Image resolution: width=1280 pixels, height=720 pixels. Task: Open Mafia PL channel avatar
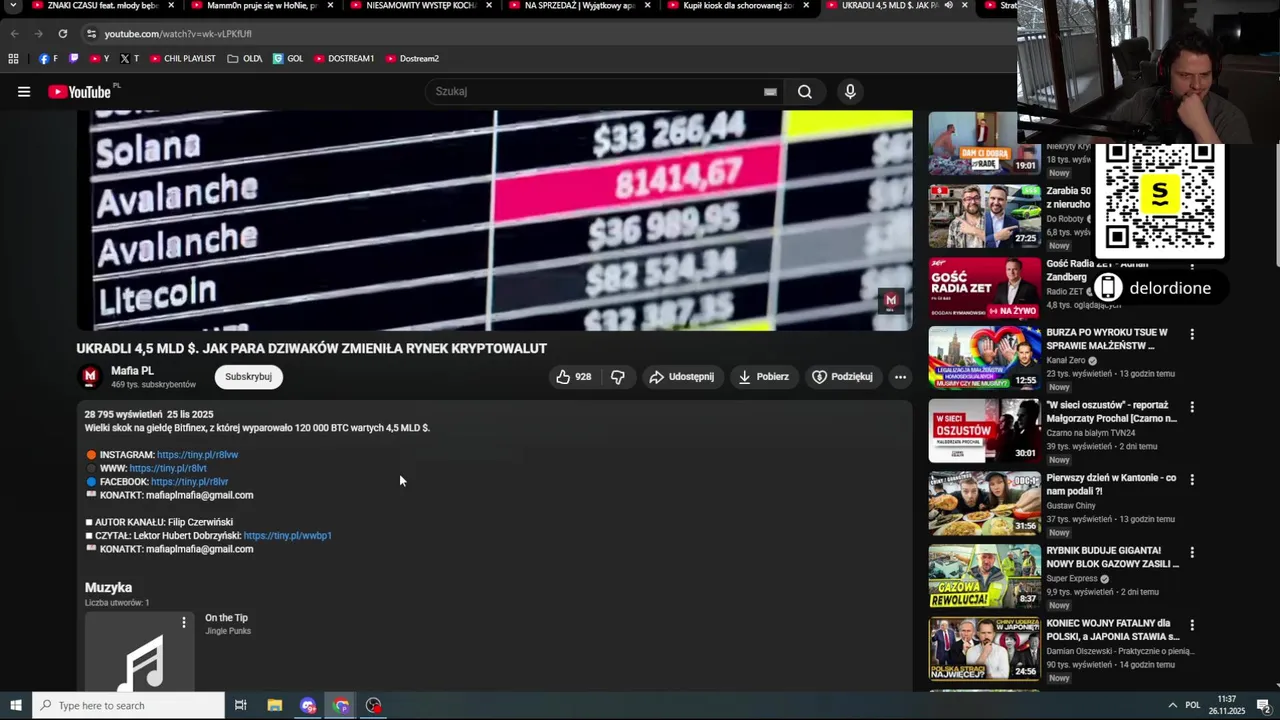pos(90,376)
